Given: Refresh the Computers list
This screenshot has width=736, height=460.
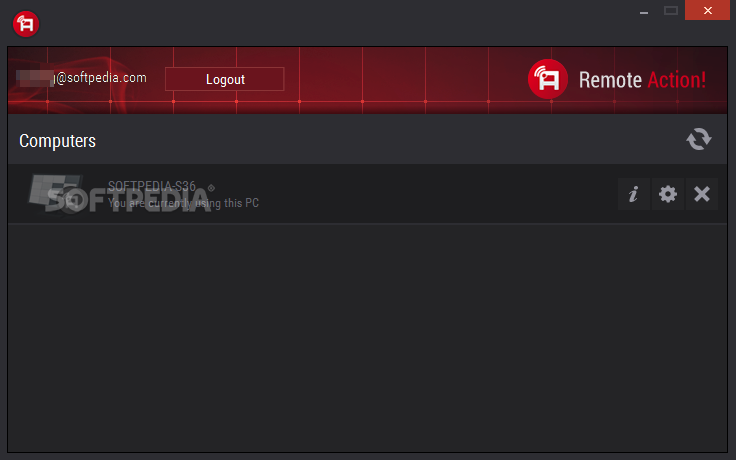Looking at the screenshot, I should click(698, 139).
